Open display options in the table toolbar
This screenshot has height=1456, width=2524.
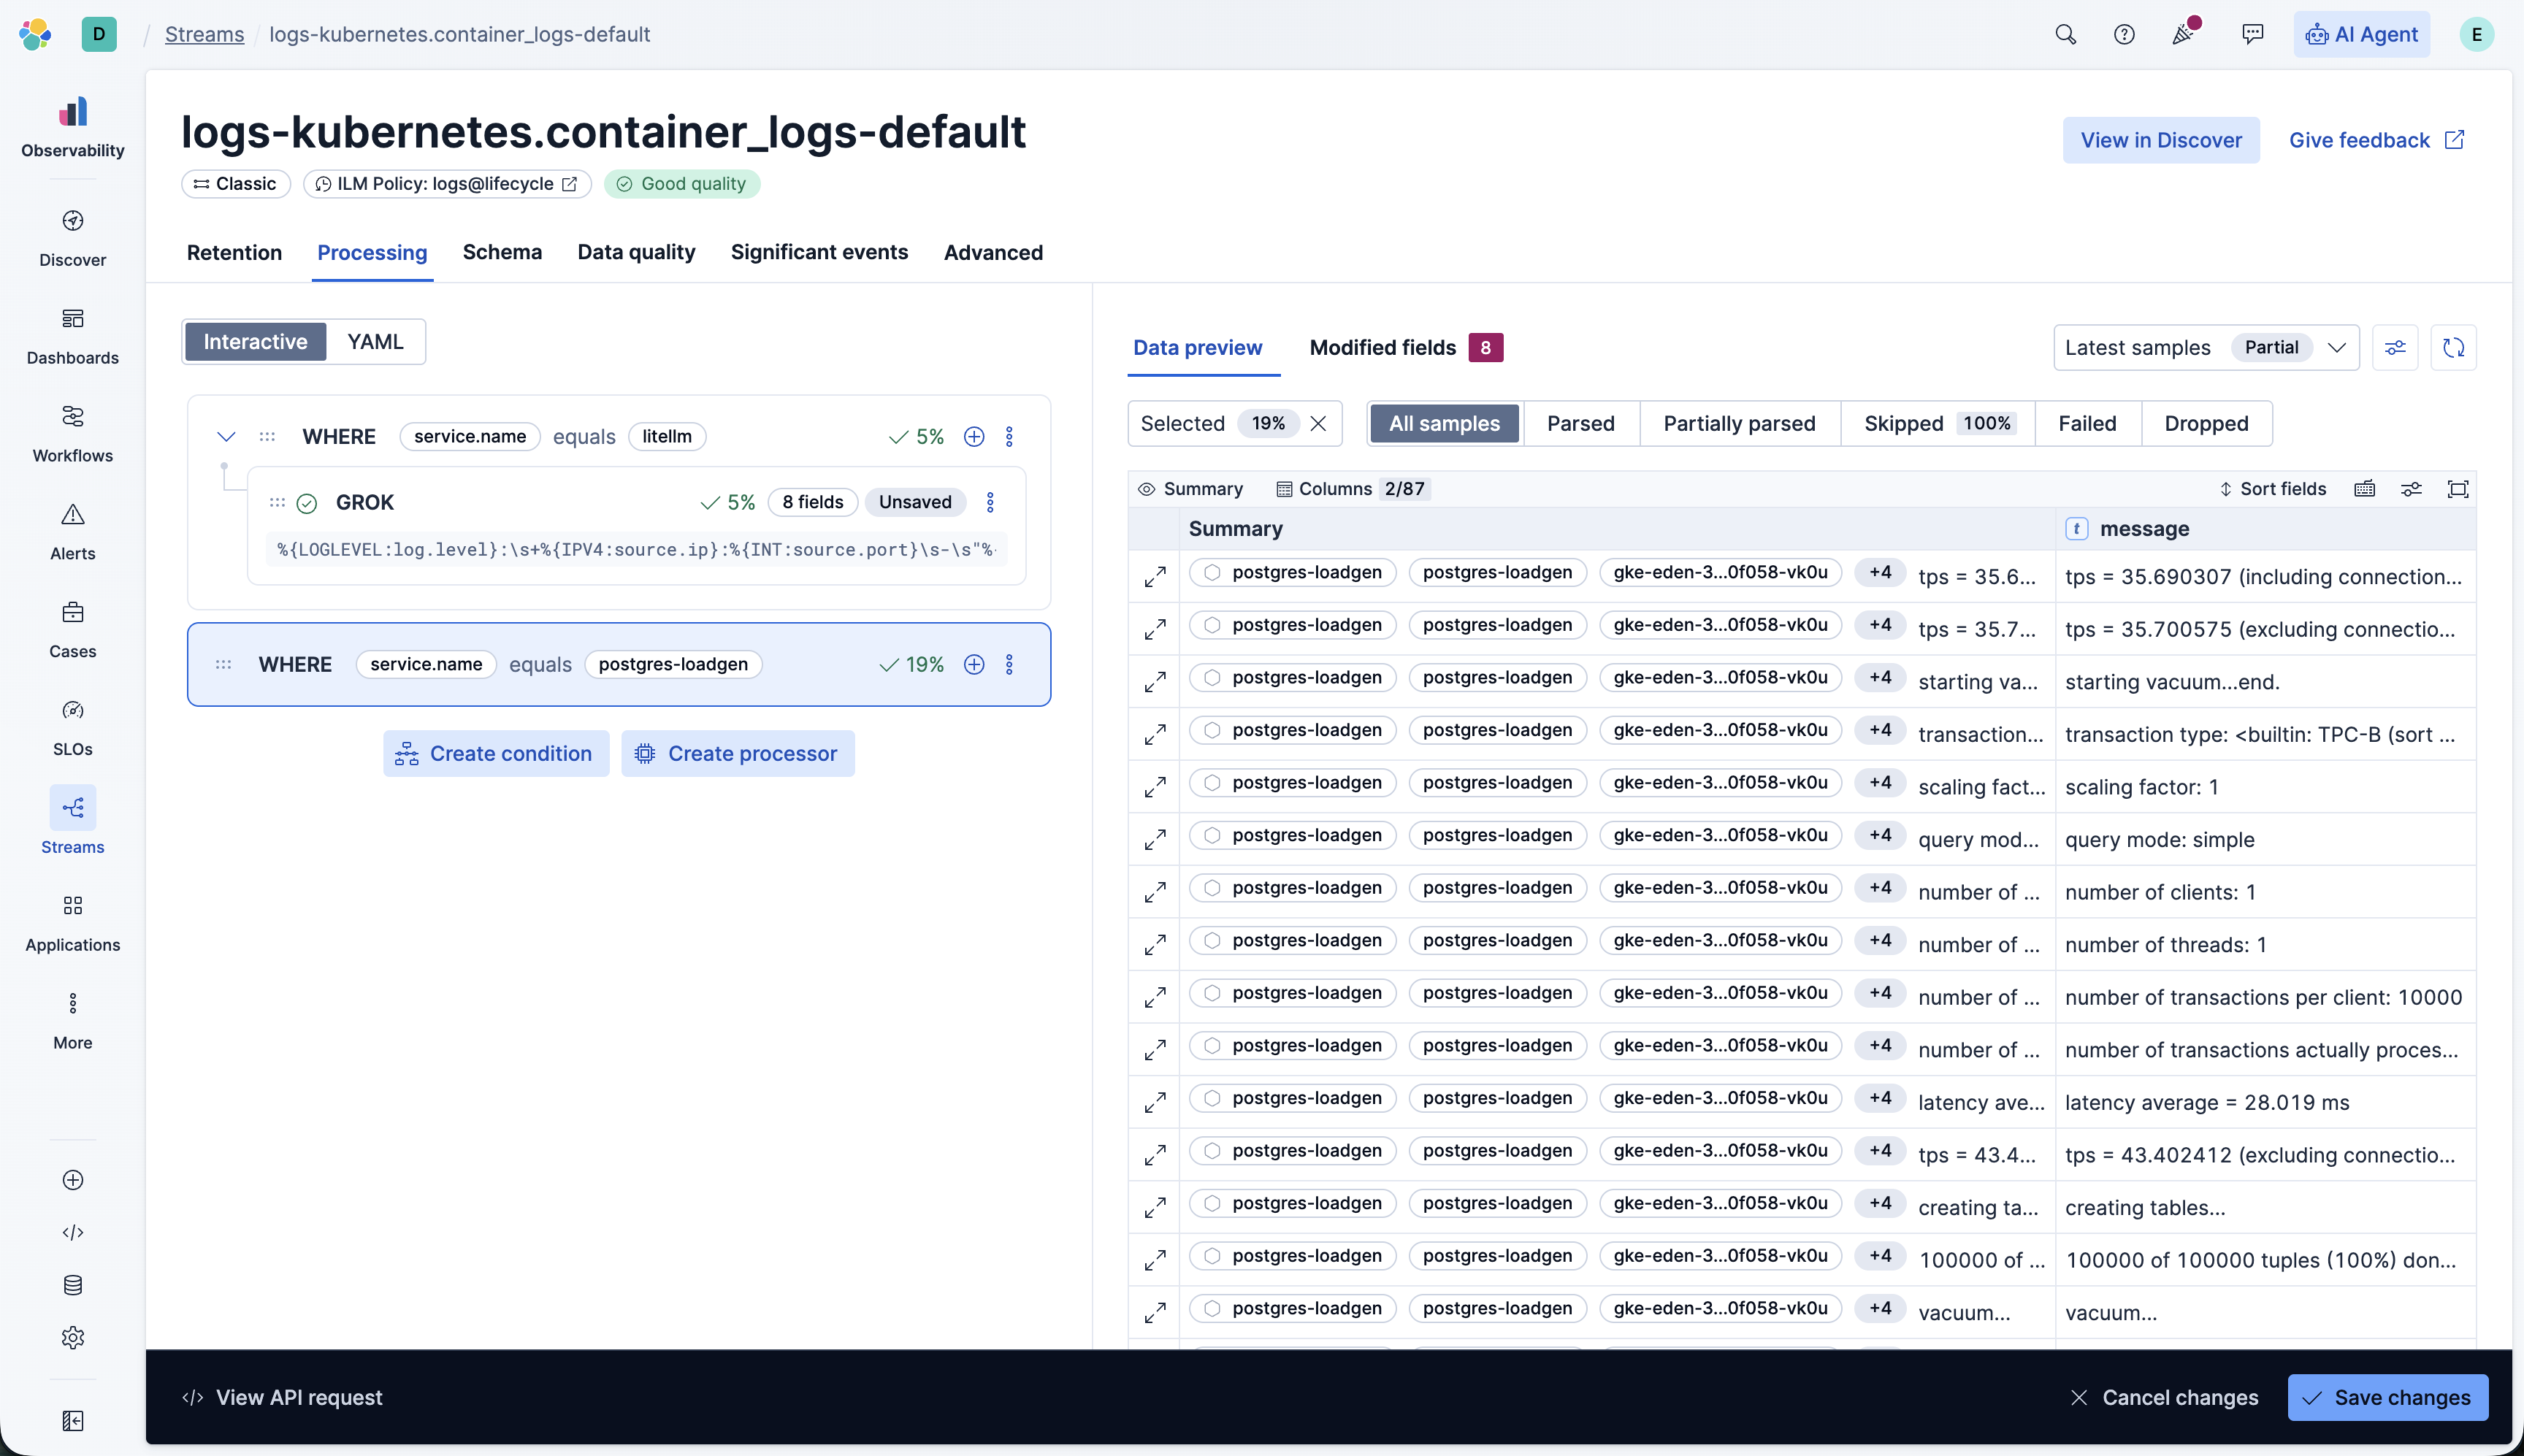pyautogui.click(x=2411, y=489)
